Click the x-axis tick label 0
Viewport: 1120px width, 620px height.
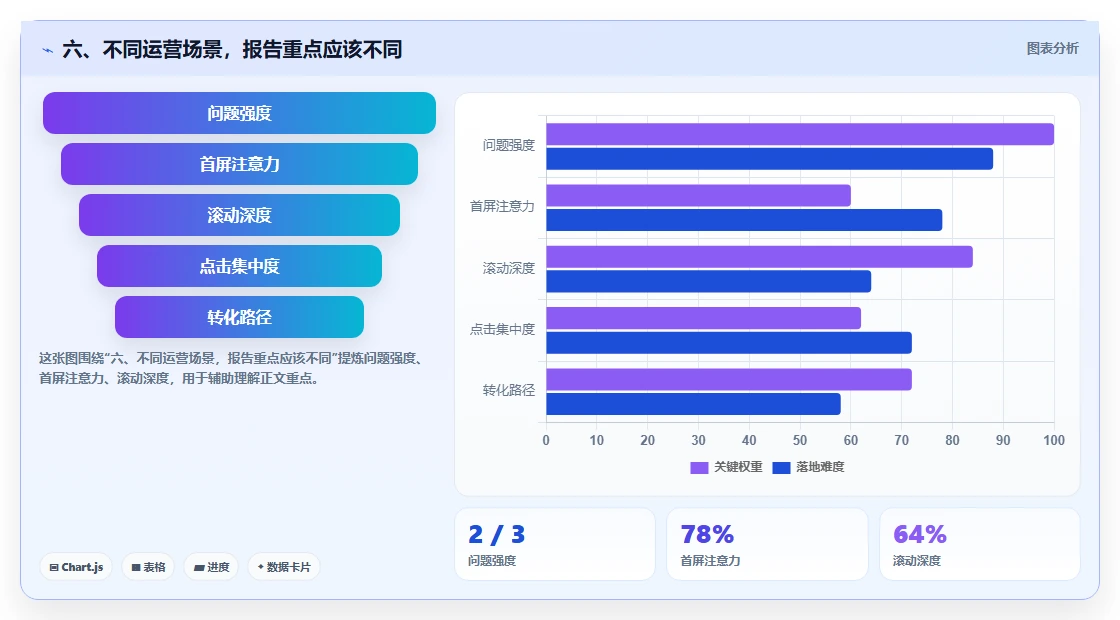coord(546,441)
